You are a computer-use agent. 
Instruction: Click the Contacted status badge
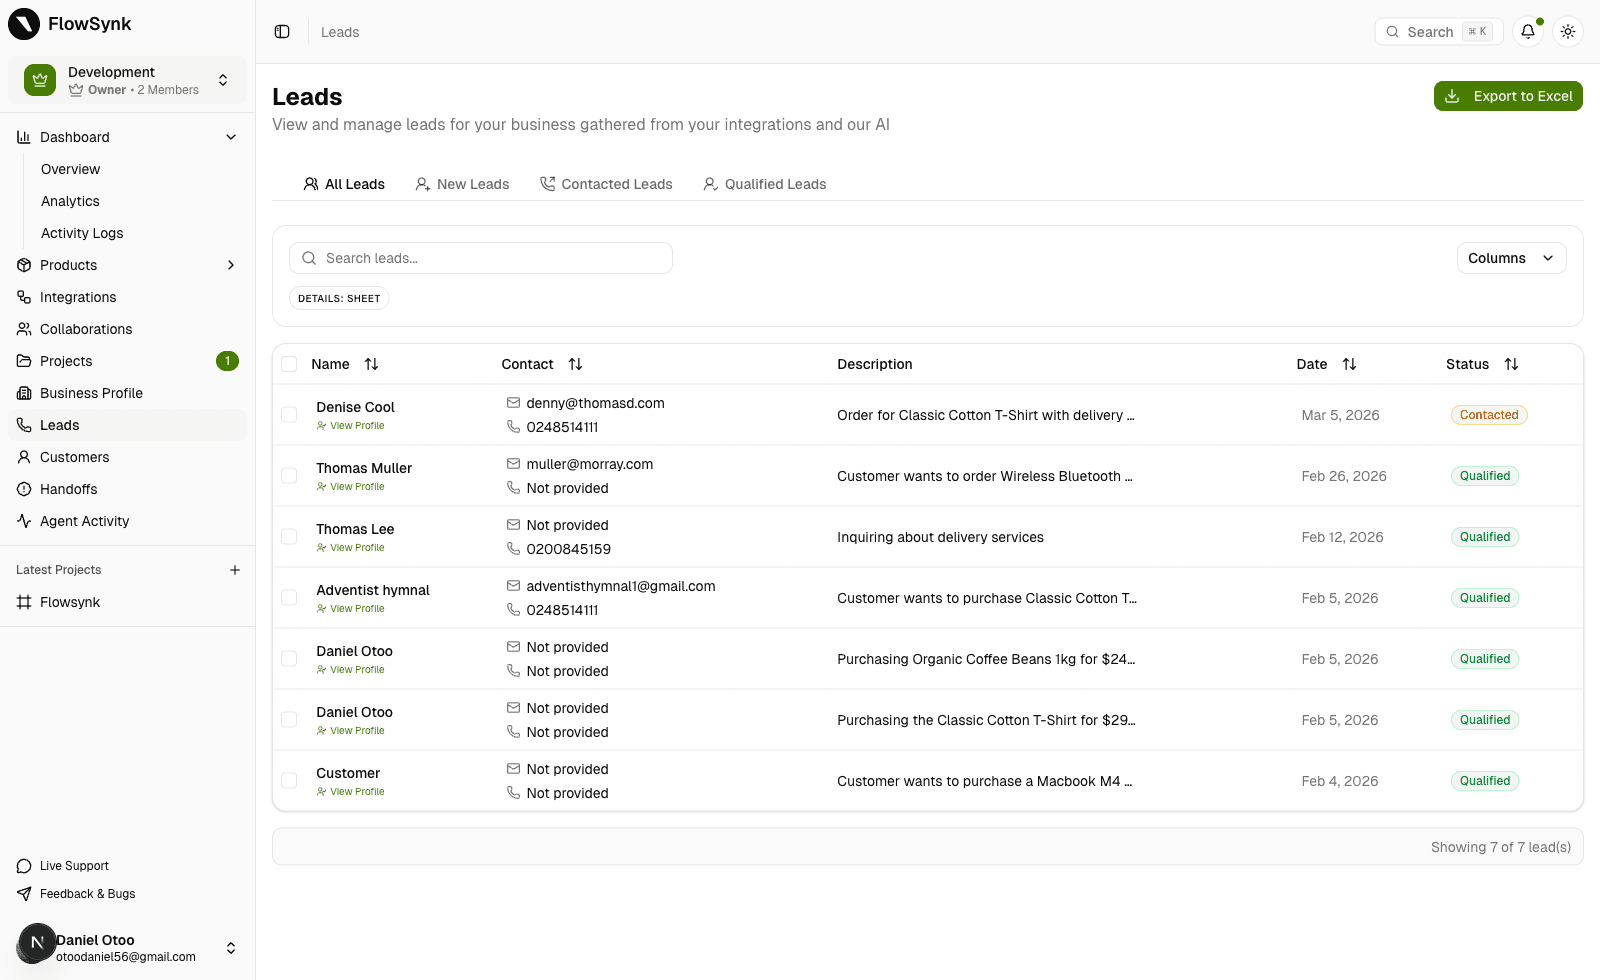[x=1488, y=415]
